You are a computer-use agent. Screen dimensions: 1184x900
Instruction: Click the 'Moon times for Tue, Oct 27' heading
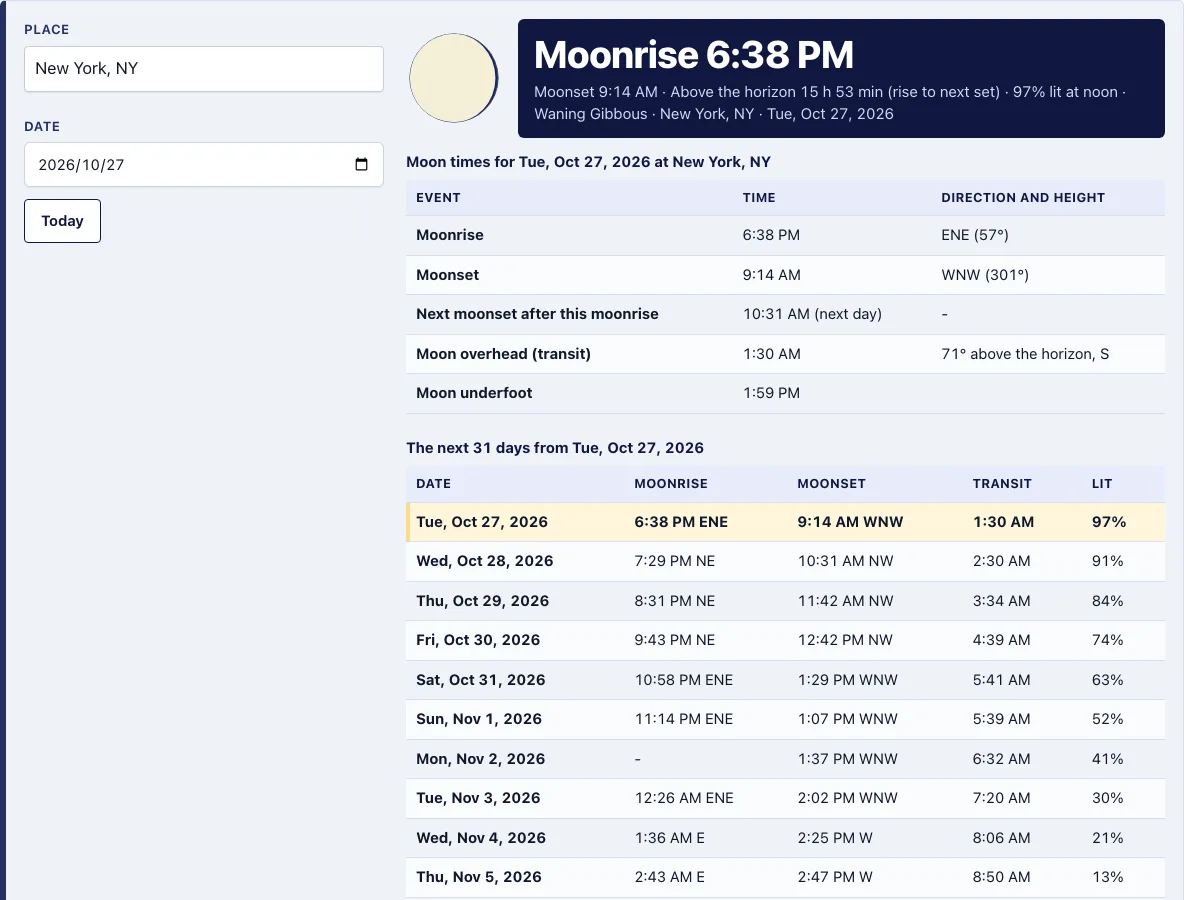(x=588, y=162)
